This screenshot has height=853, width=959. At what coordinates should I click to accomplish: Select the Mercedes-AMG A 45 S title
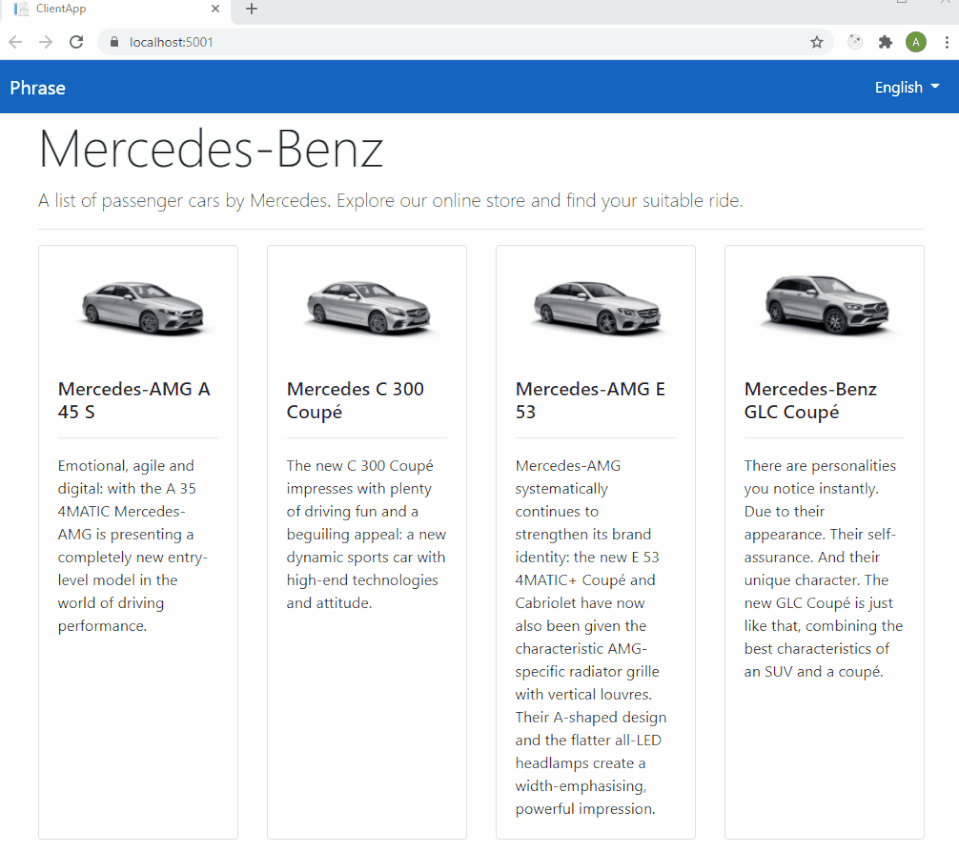135,400
